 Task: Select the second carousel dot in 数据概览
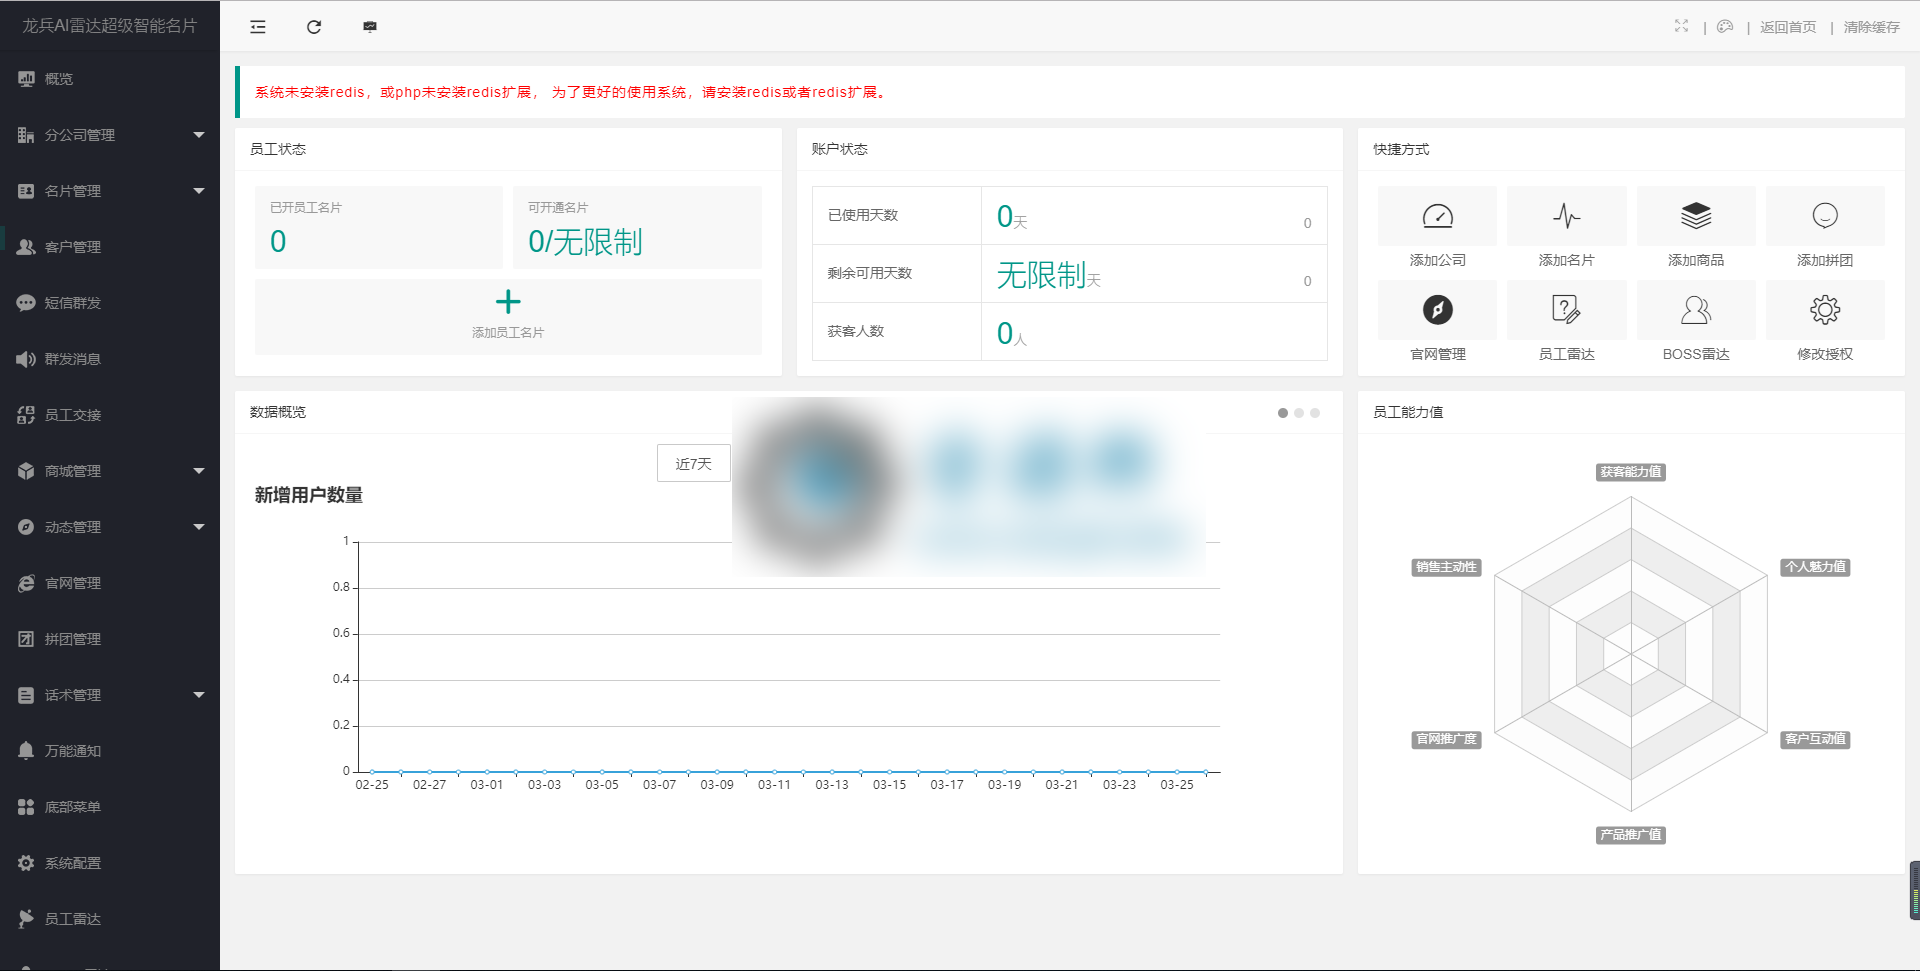pos(1299,413)
